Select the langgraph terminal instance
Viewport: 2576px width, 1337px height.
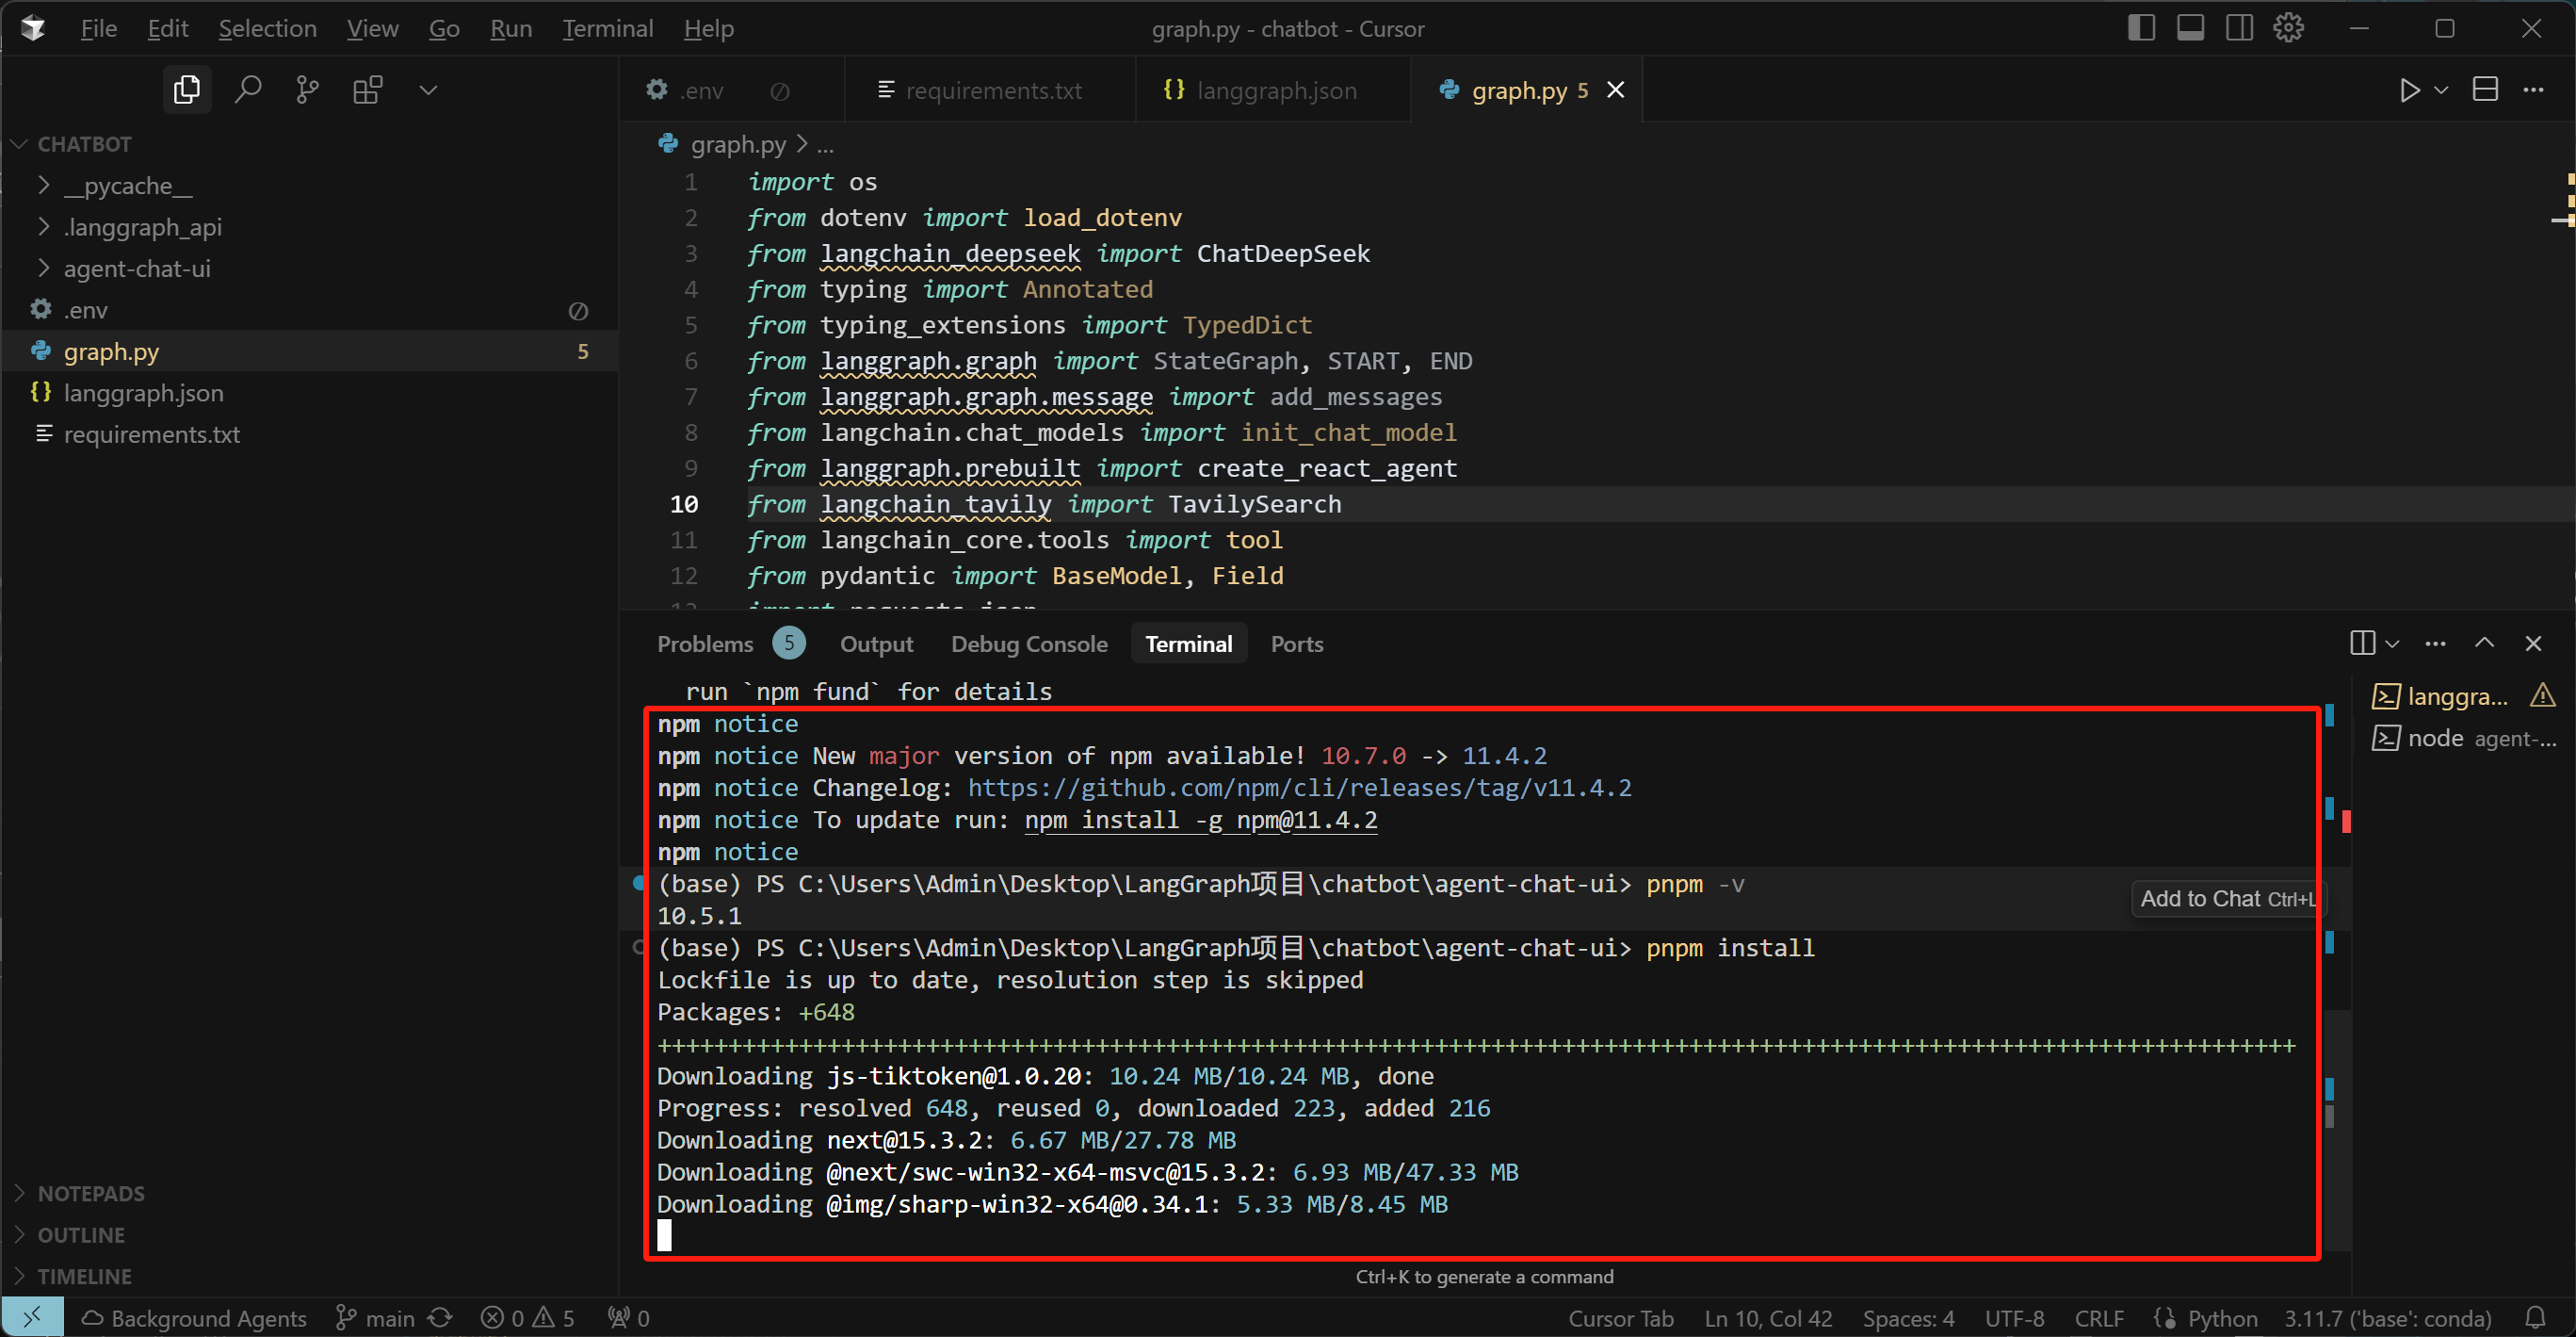tap(2462, 696)
